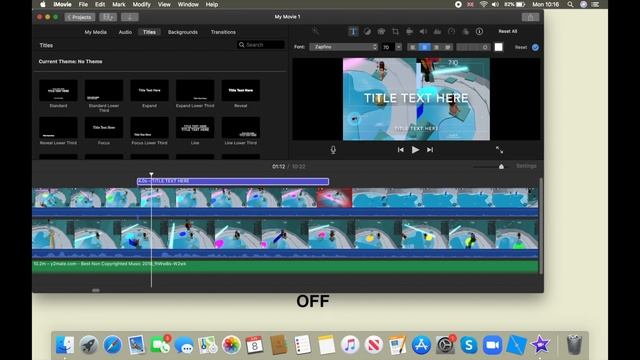The image size is (640, 360).
Task: Play the movie in the viewer
Action: pyautogui.click(x=415, y=150)
